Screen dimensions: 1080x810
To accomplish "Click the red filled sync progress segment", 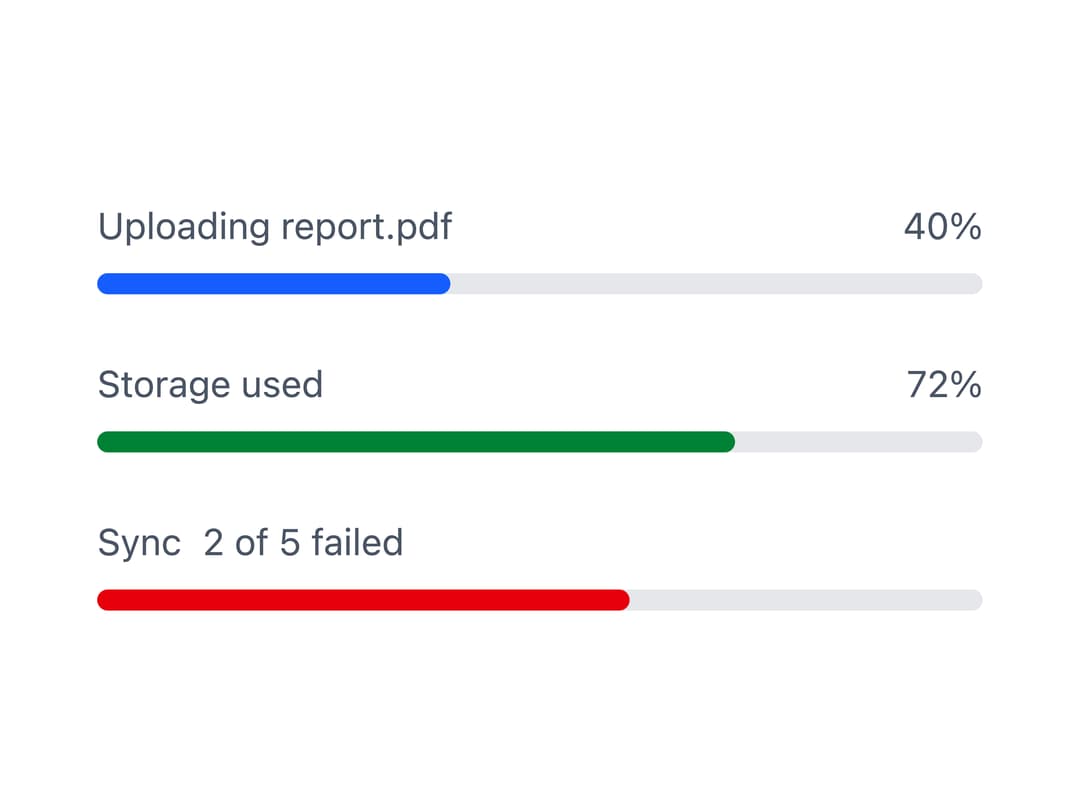I will 363,600.
